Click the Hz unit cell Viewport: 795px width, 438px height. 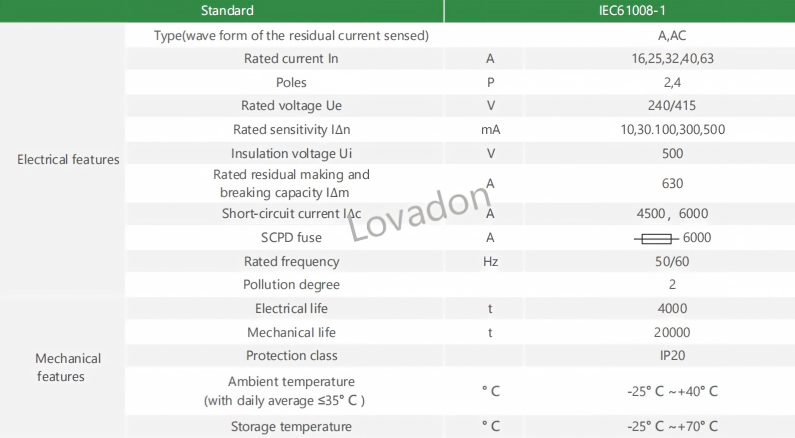(x=490, y=262)
